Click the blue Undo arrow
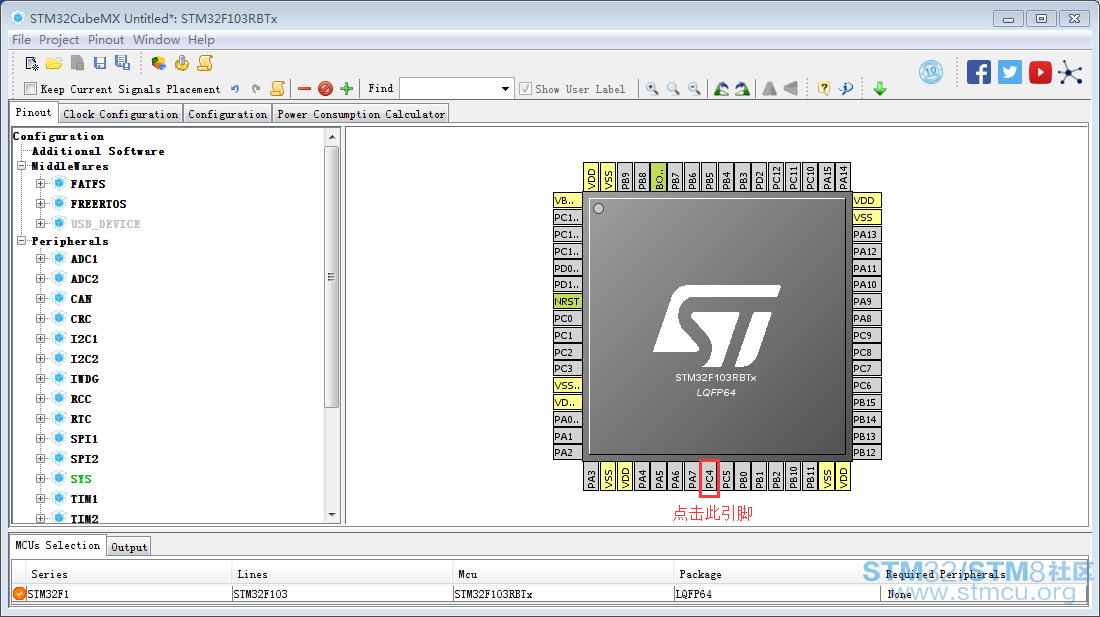1100x617 pixels. [235, 89]
